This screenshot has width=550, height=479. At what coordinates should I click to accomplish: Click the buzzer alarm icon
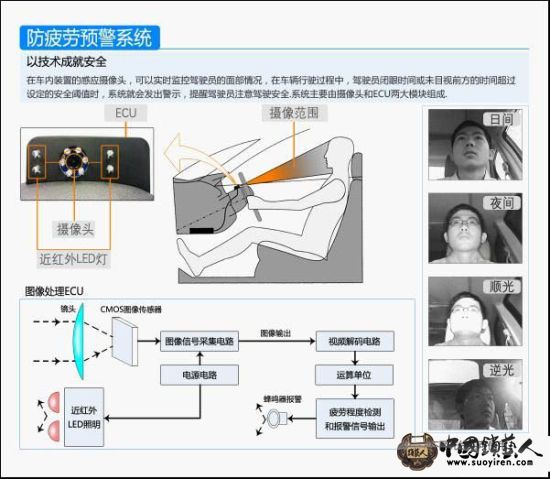tap(276, 418)
